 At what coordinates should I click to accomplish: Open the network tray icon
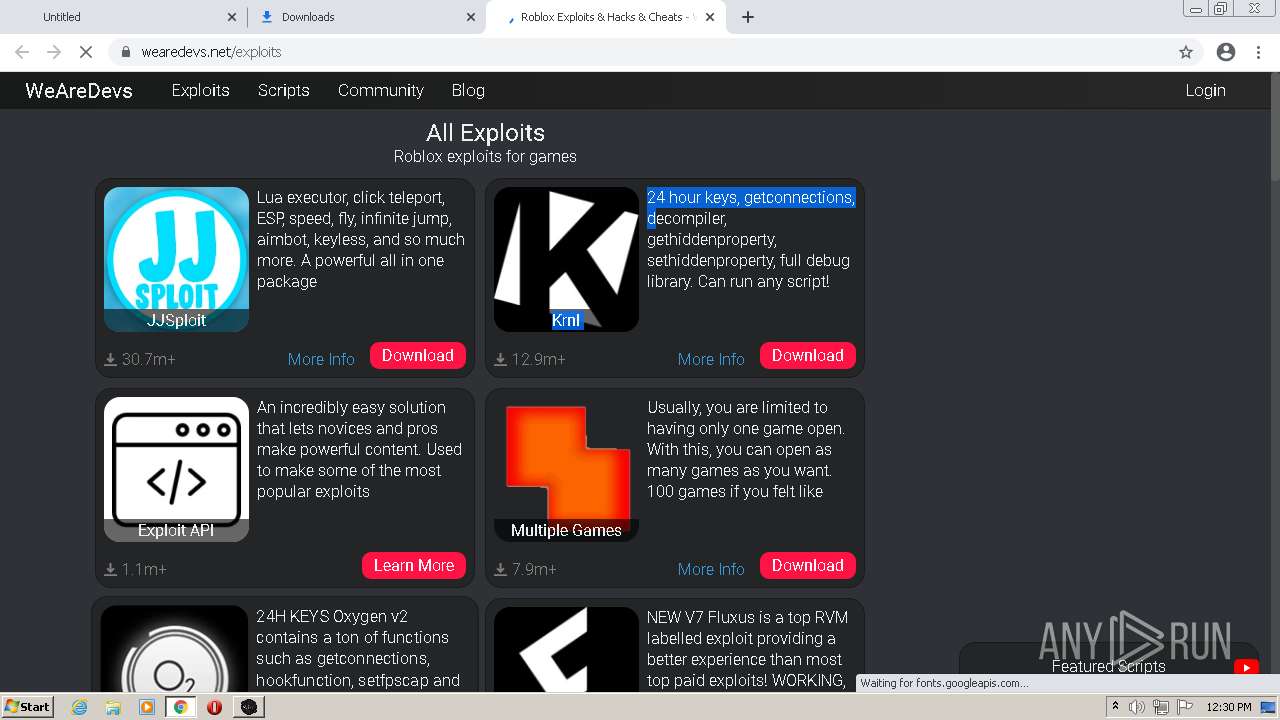[1161, 707]
